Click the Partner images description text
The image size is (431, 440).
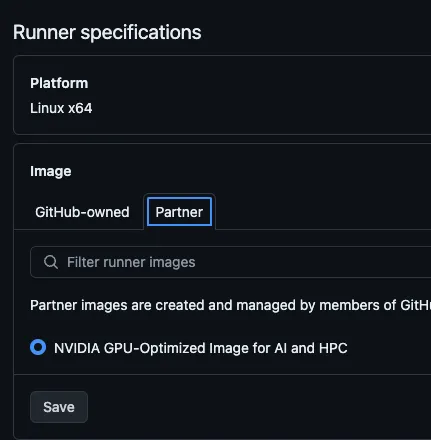click(x=230, y=305)
